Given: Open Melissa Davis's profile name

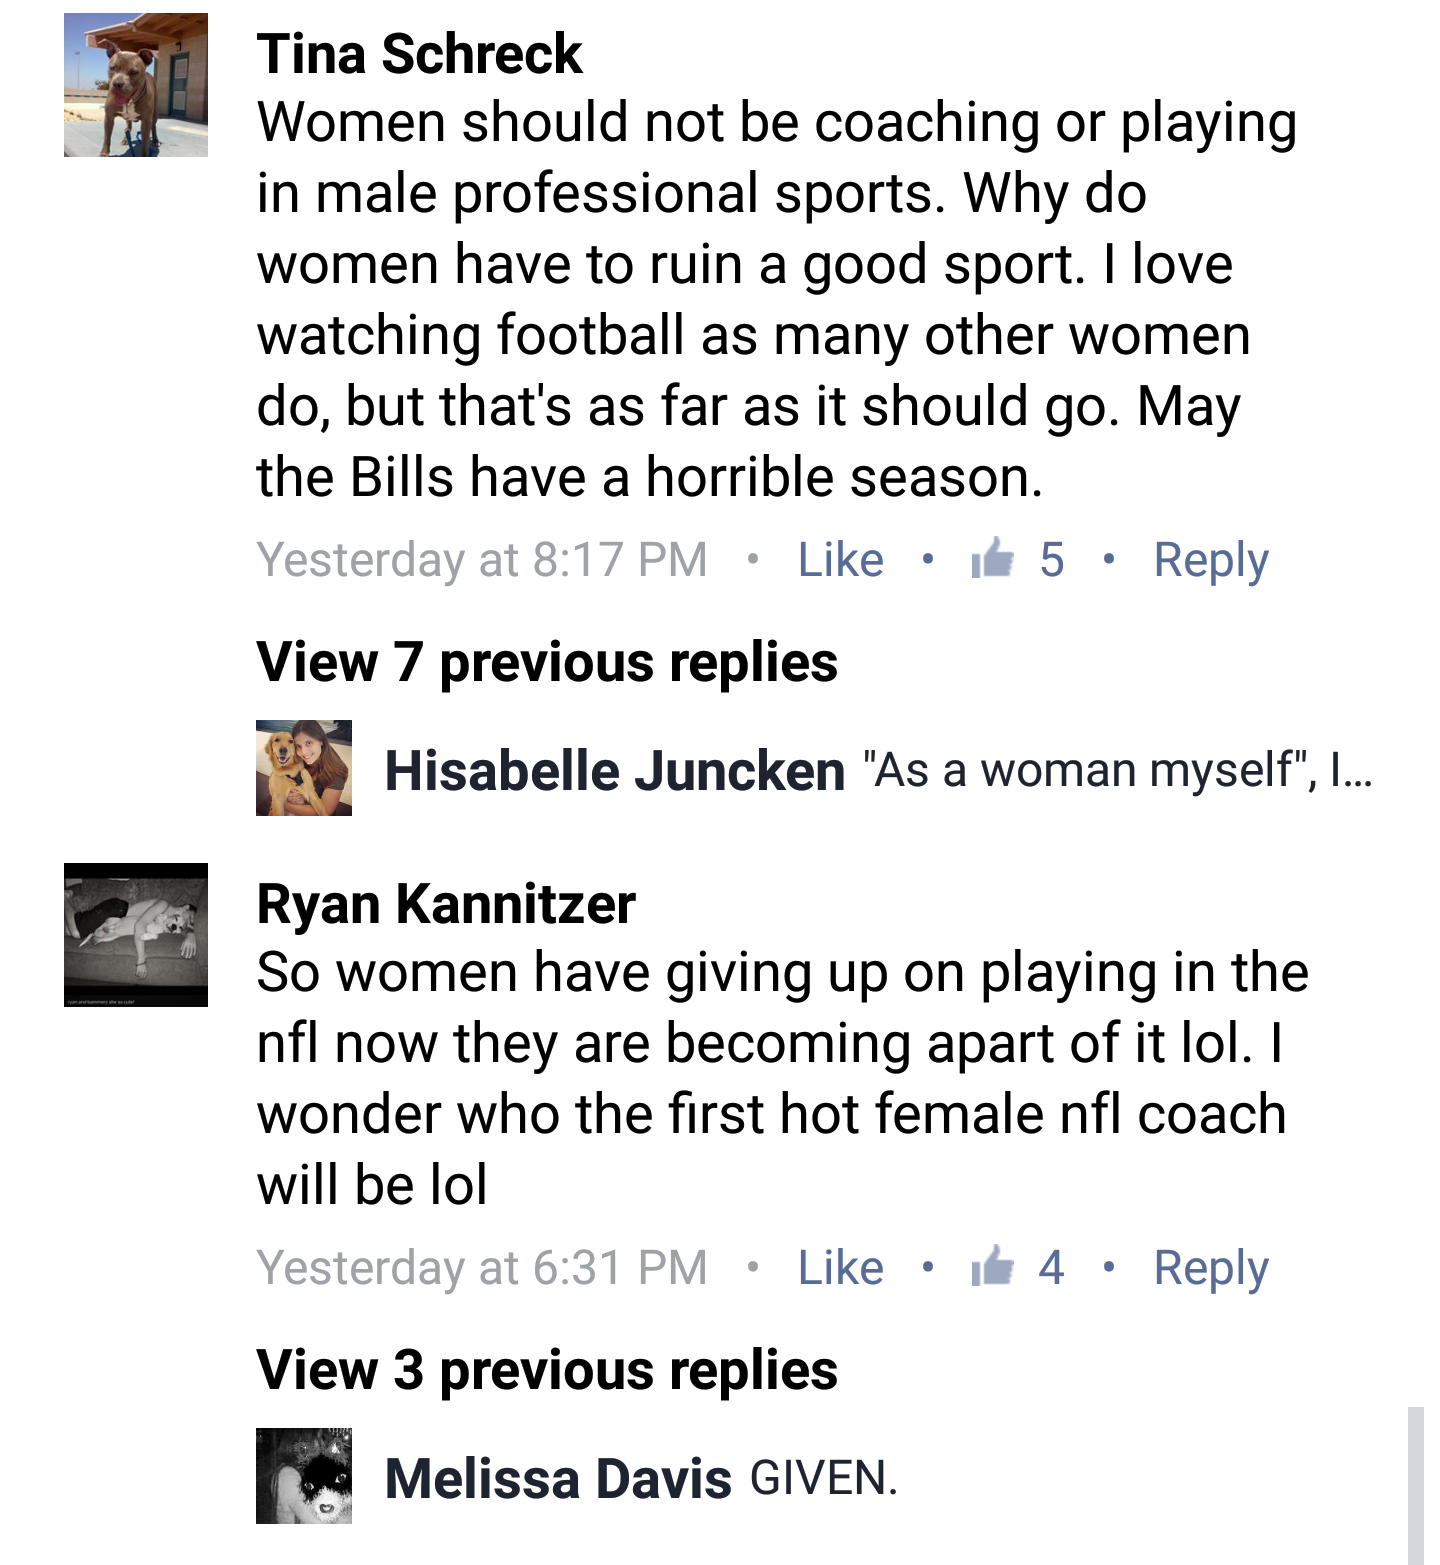Looking at the screenshot, I should click(558, 1480).
